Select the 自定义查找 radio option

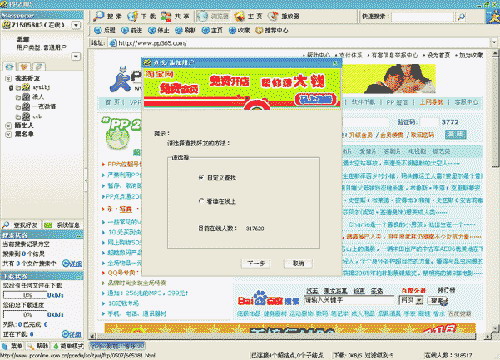pyautogui.click(x=201, y=178)
